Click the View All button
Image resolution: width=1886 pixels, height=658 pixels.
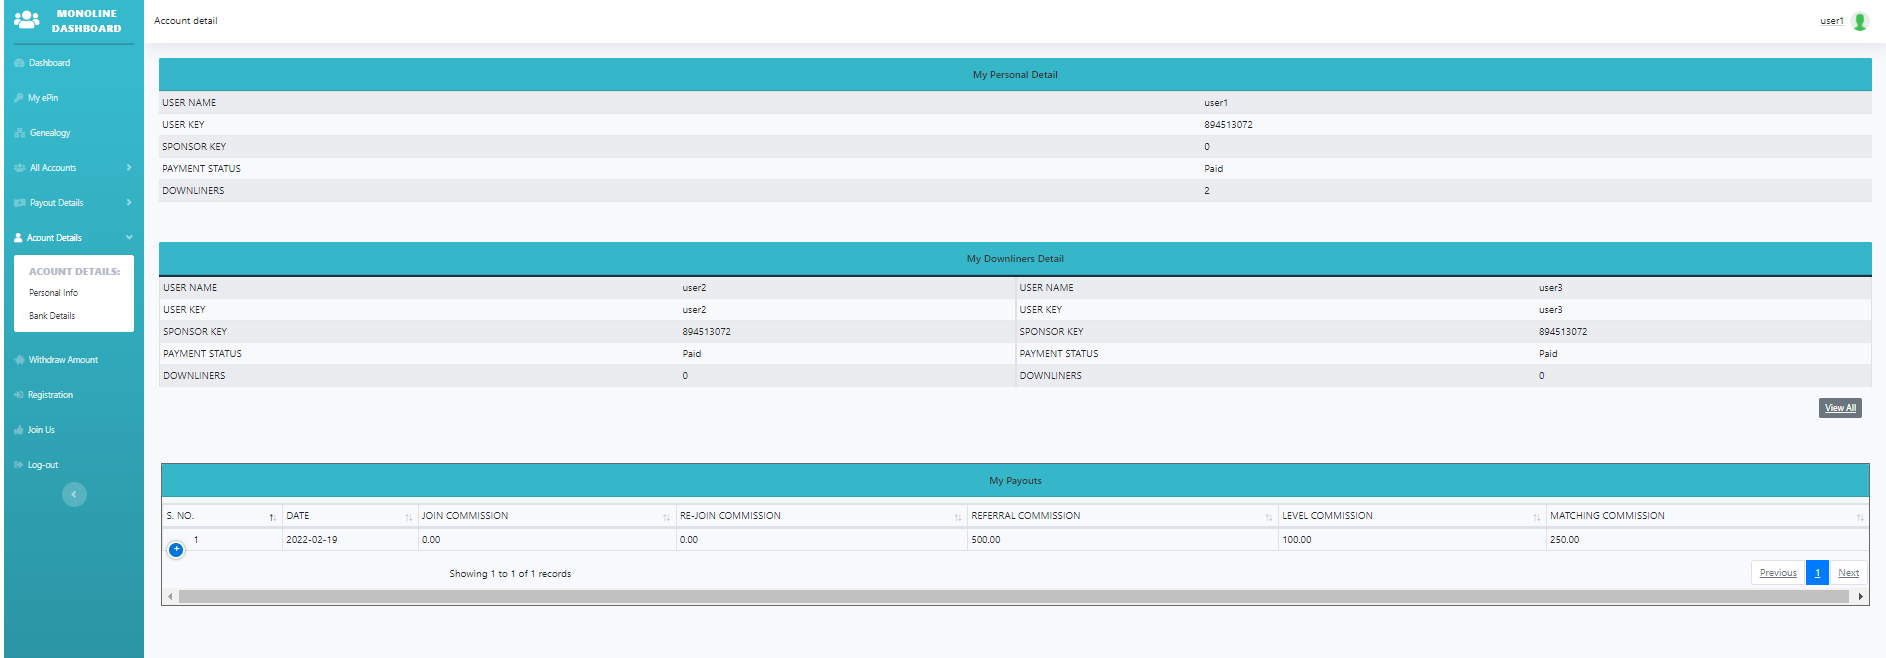[x=1839, y=408]
